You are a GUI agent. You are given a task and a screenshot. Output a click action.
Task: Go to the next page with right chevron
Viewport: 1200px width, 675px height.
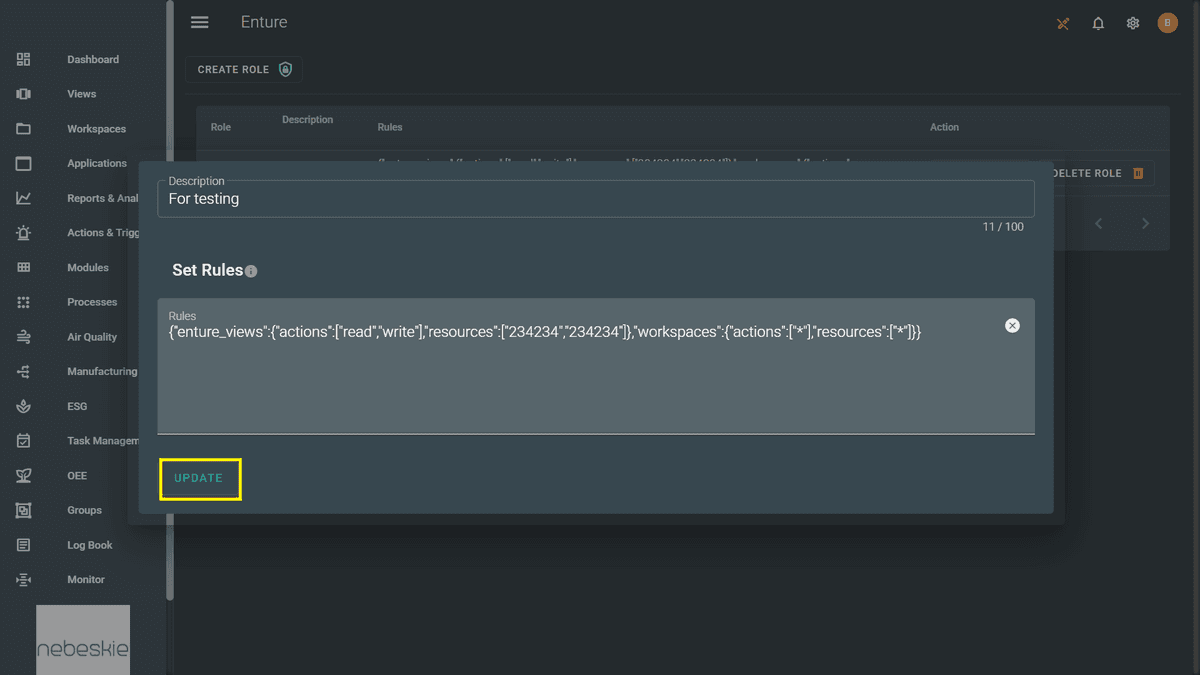(1145, 223)
